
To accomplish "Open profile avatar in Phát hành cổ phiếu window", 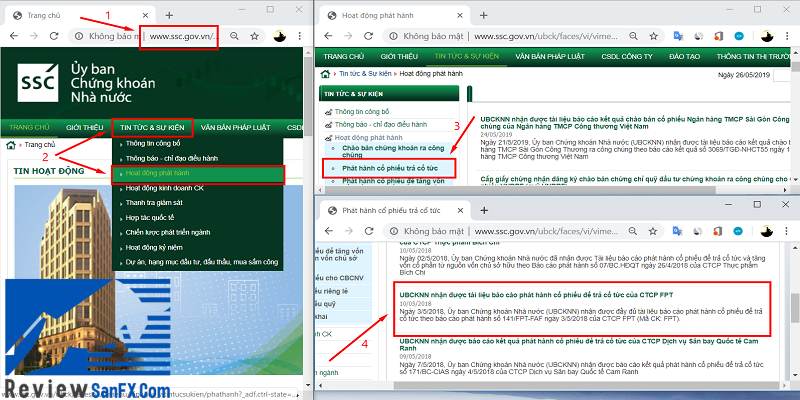I will 767,231.
